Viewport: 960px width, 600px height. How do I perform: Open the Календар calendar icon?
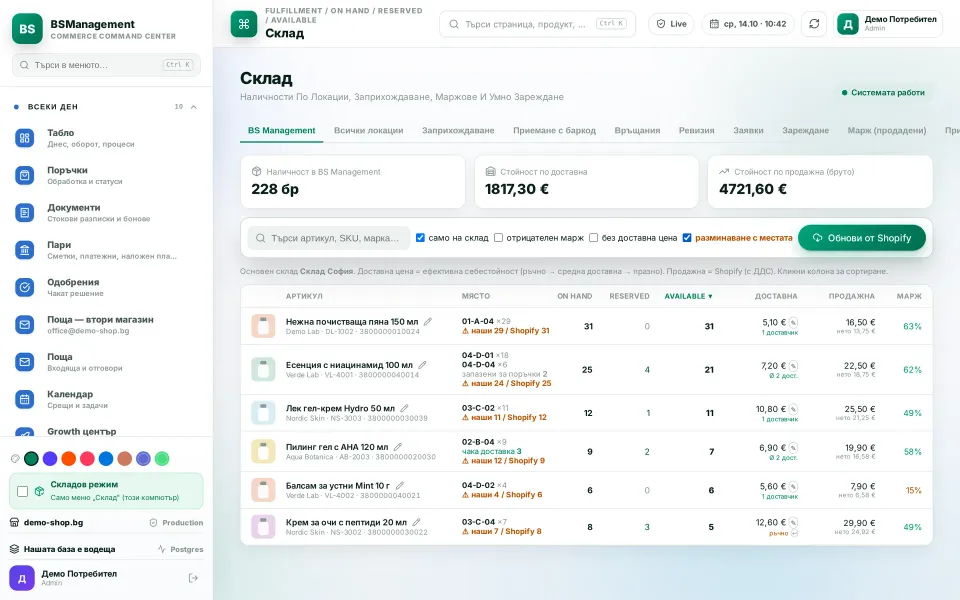[24, 399]
